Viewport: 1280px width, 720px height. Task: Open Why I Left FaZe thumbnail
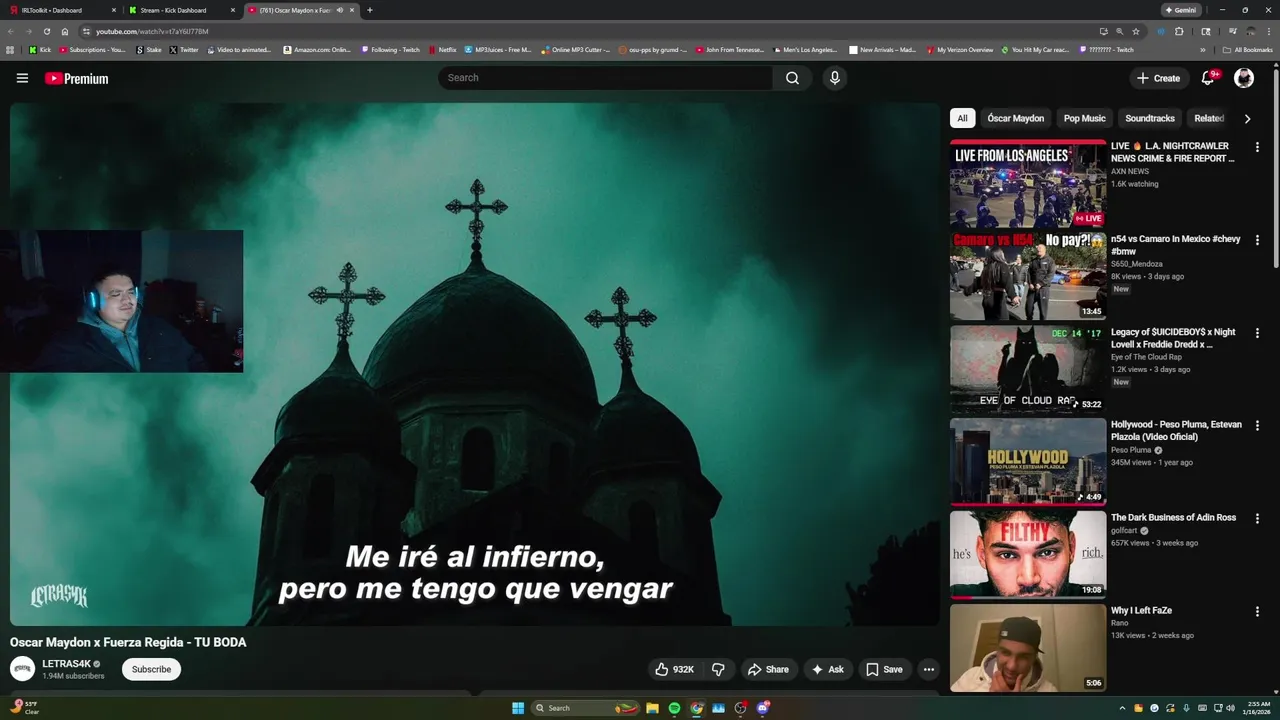tap(1028, 648)
